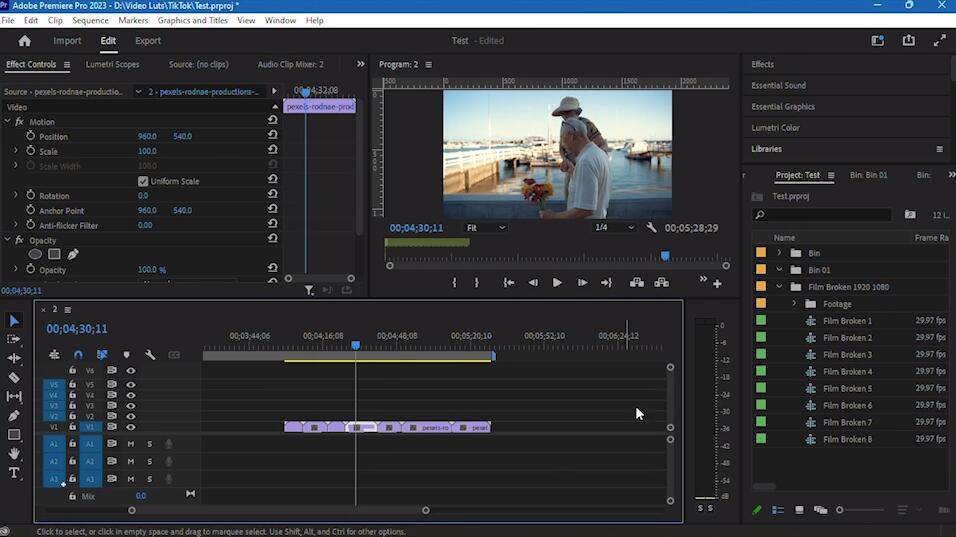The height and width of the screenshot is (537, 956).
Task: Open Graphics and Titles menu
Action: pos(193,20)
